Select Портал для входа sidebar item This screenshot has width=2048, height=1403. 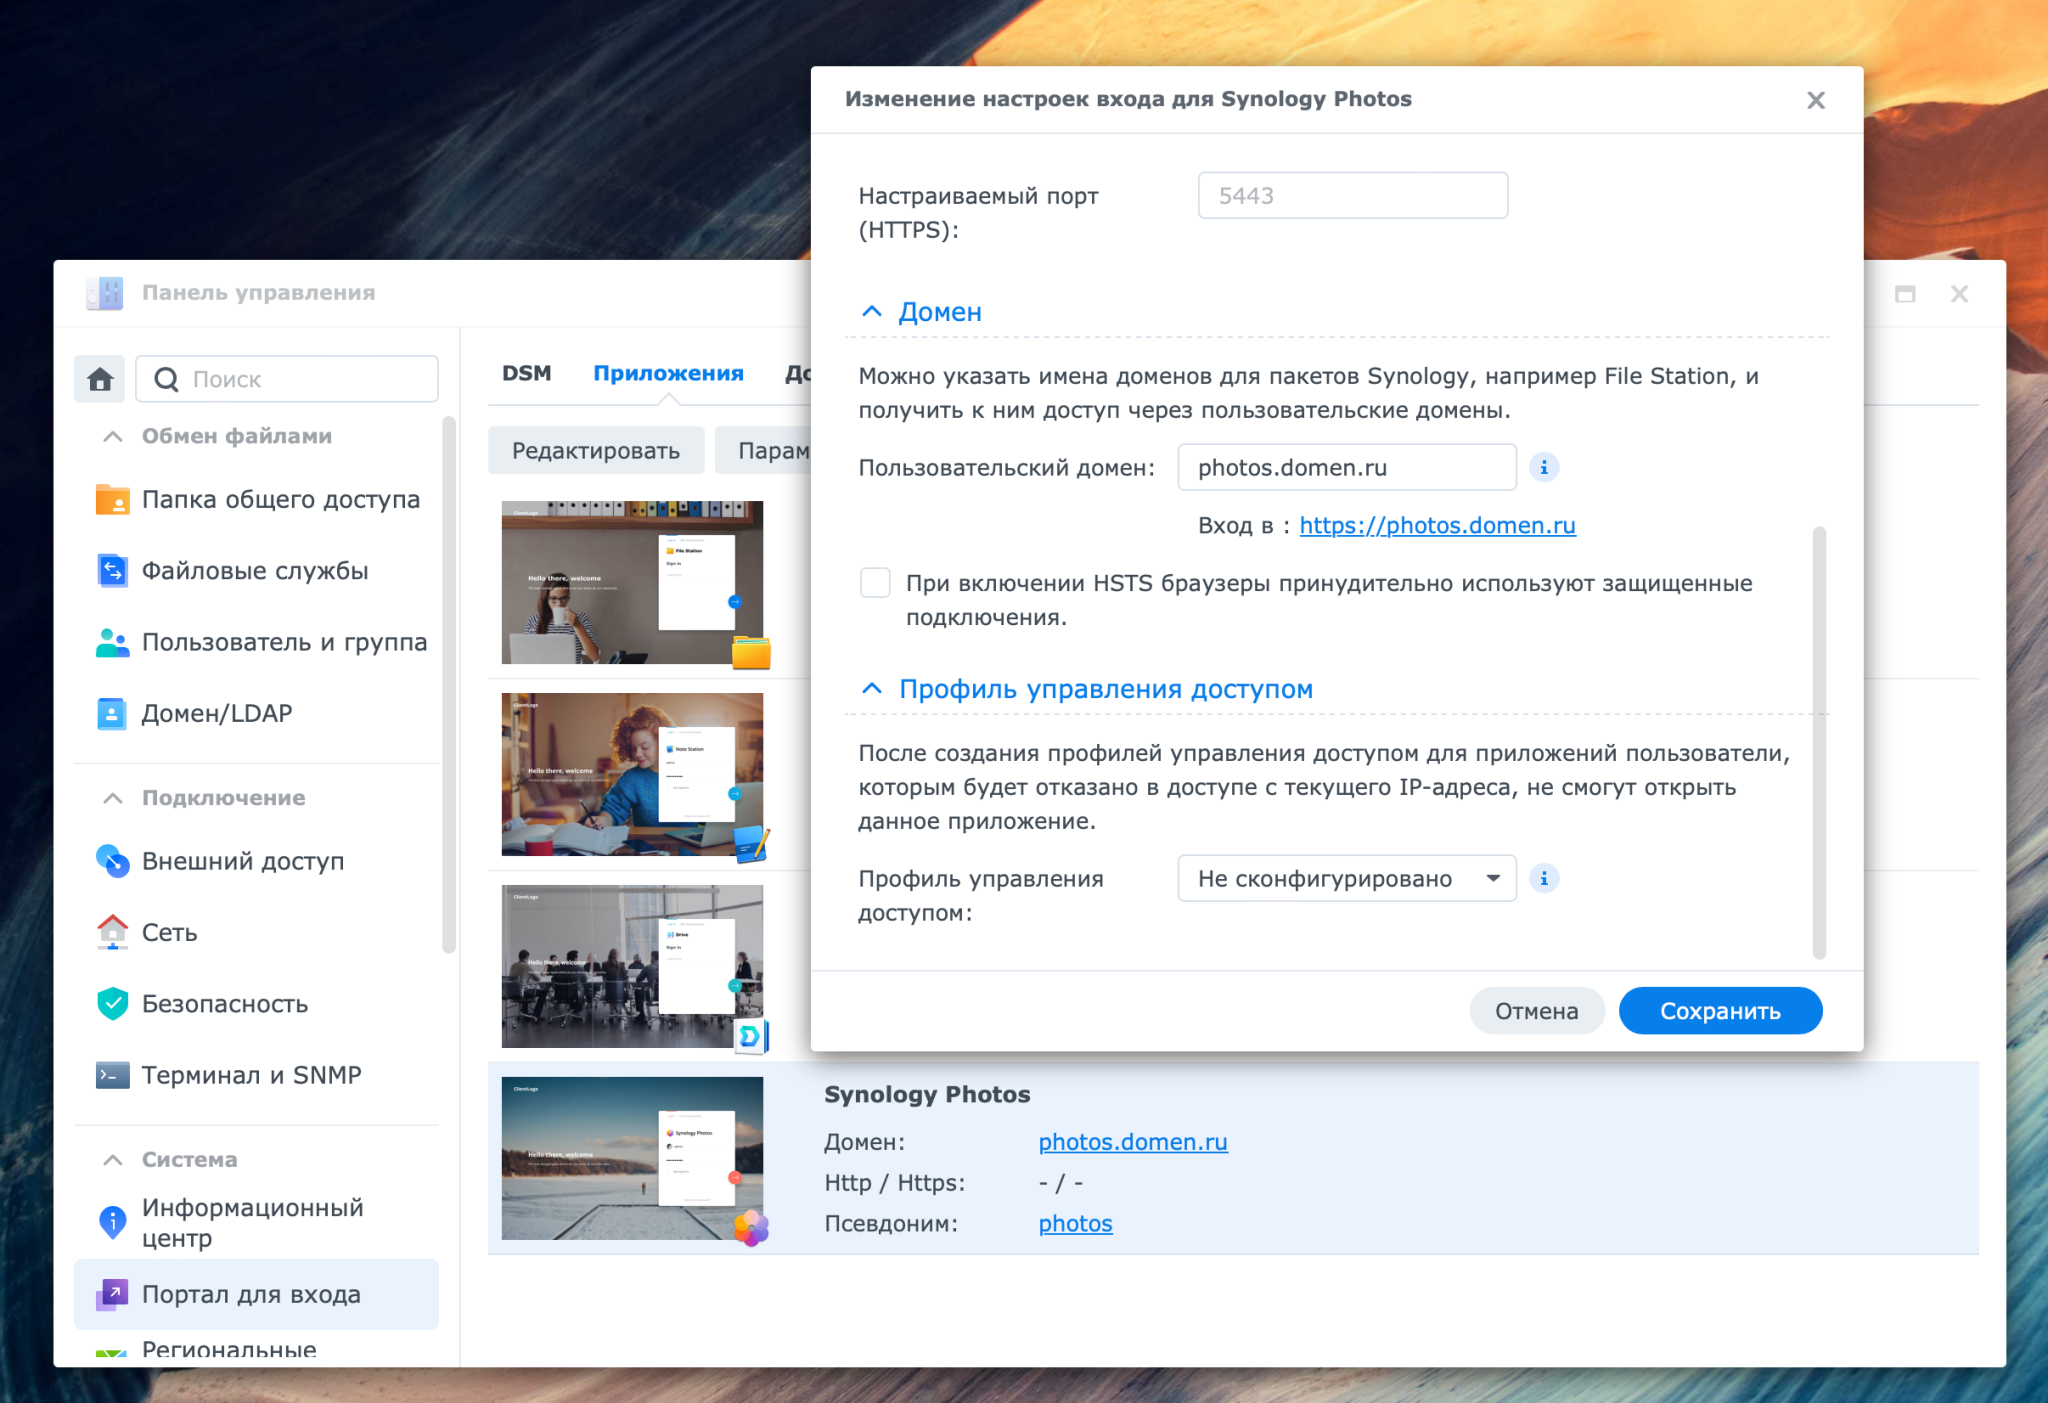click(x=257, y=1294)
